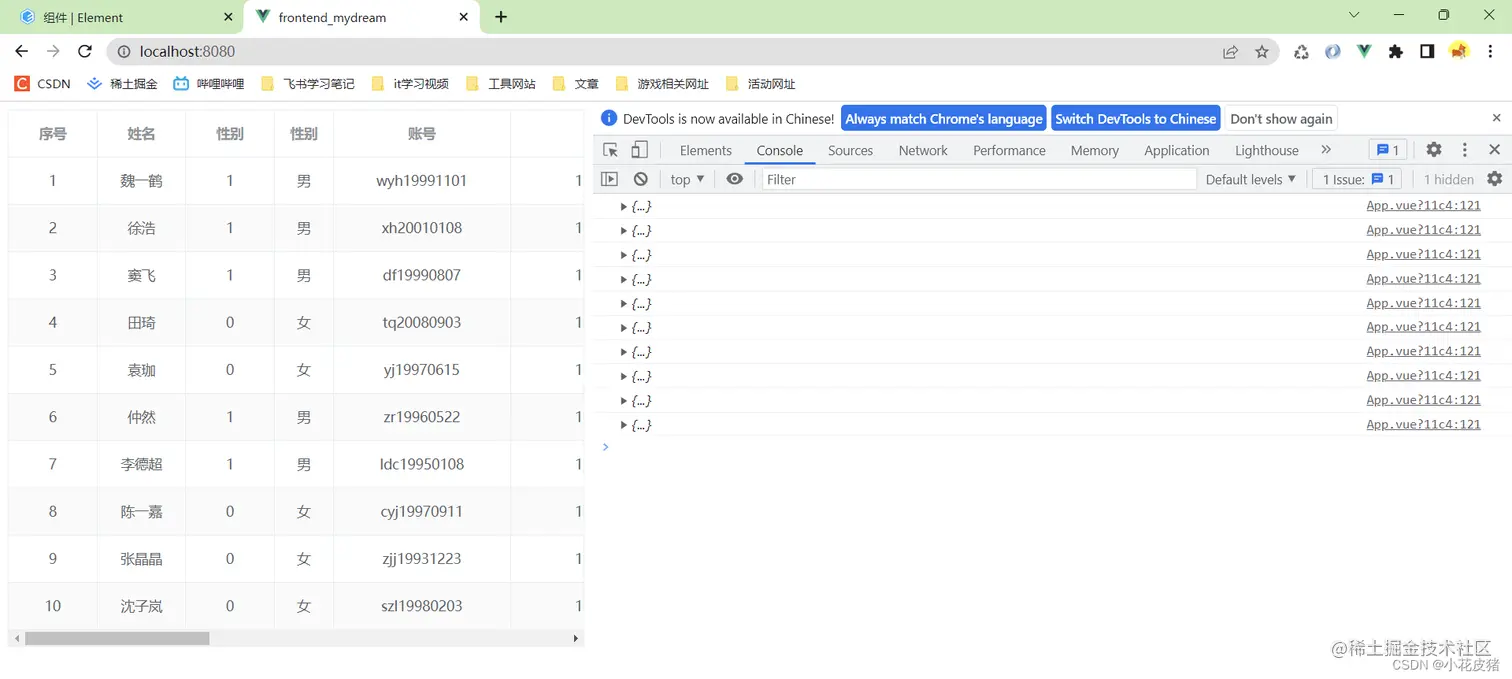Open the tab search chevron in title bar

click(1354, 15)
